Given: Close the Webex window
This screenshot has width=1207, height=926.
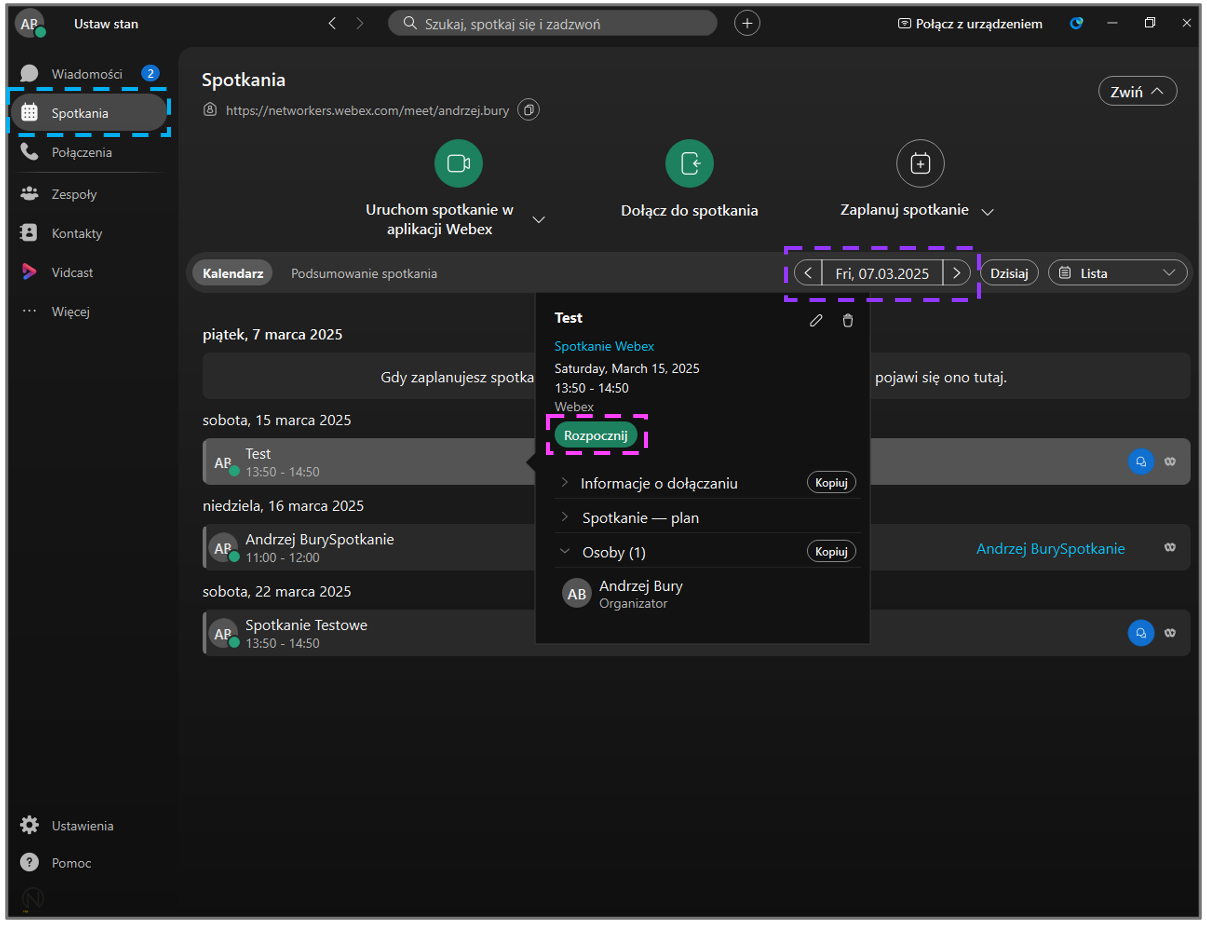Looking at the screenshot, I should pos(1186,23).
